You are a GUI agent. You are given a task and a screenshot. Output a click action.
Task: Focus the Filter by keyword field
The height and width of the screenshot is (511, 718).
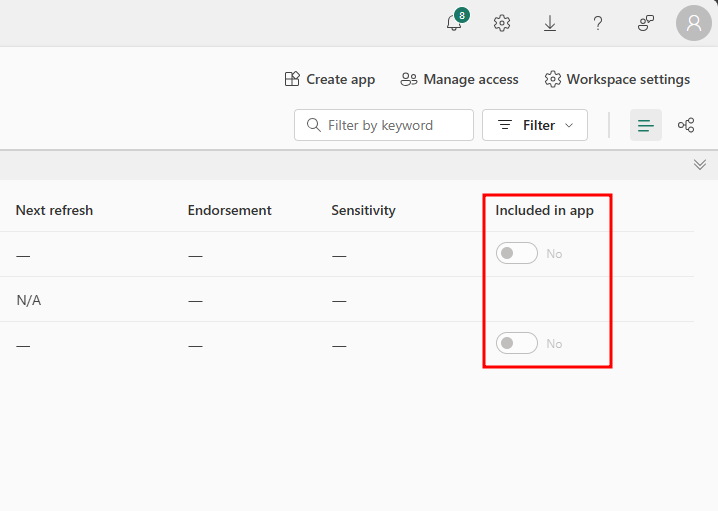384,125
